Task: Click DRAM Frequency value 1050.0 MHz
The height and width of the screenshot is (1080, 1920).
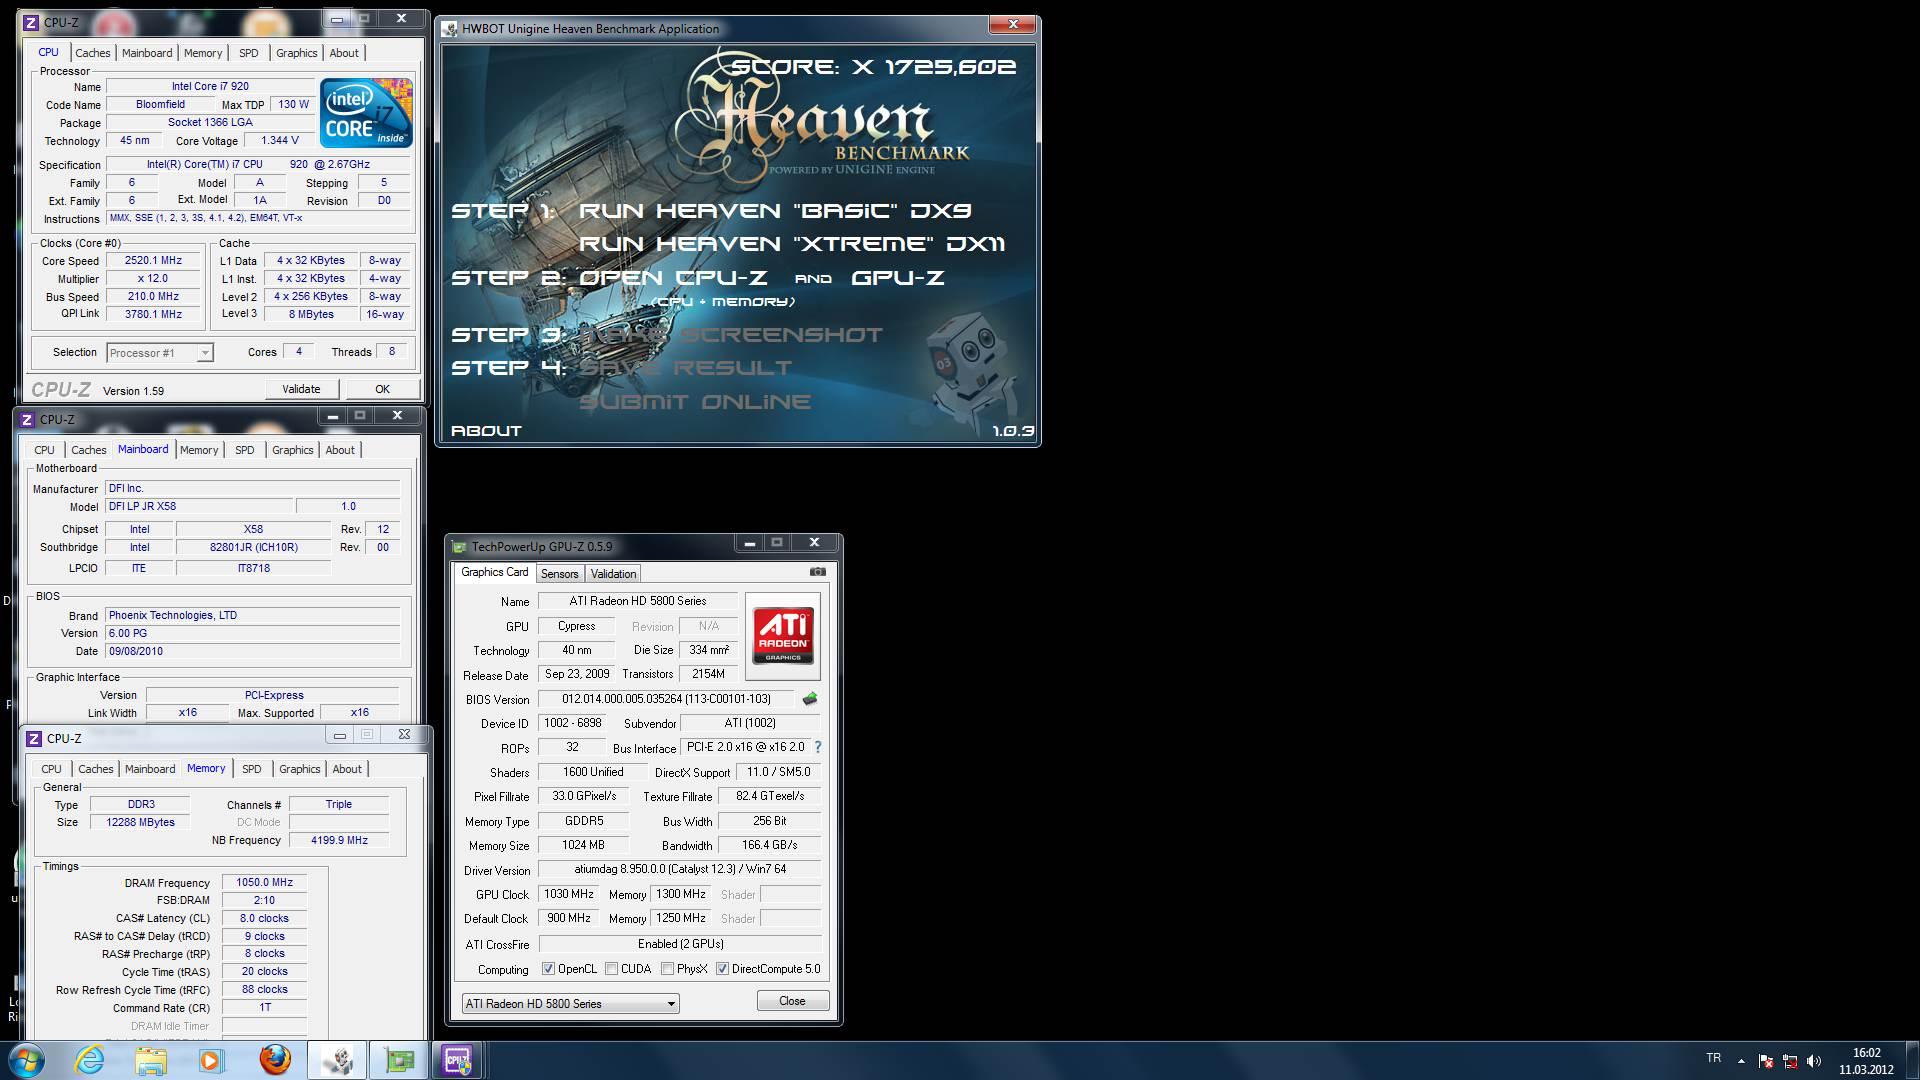Action: point(264,883)
